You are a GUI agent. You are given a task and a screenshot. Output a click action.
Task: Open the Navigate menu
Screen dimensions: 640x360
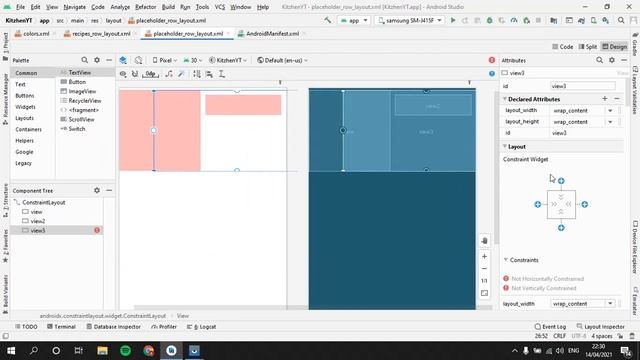tap(75, 7)
